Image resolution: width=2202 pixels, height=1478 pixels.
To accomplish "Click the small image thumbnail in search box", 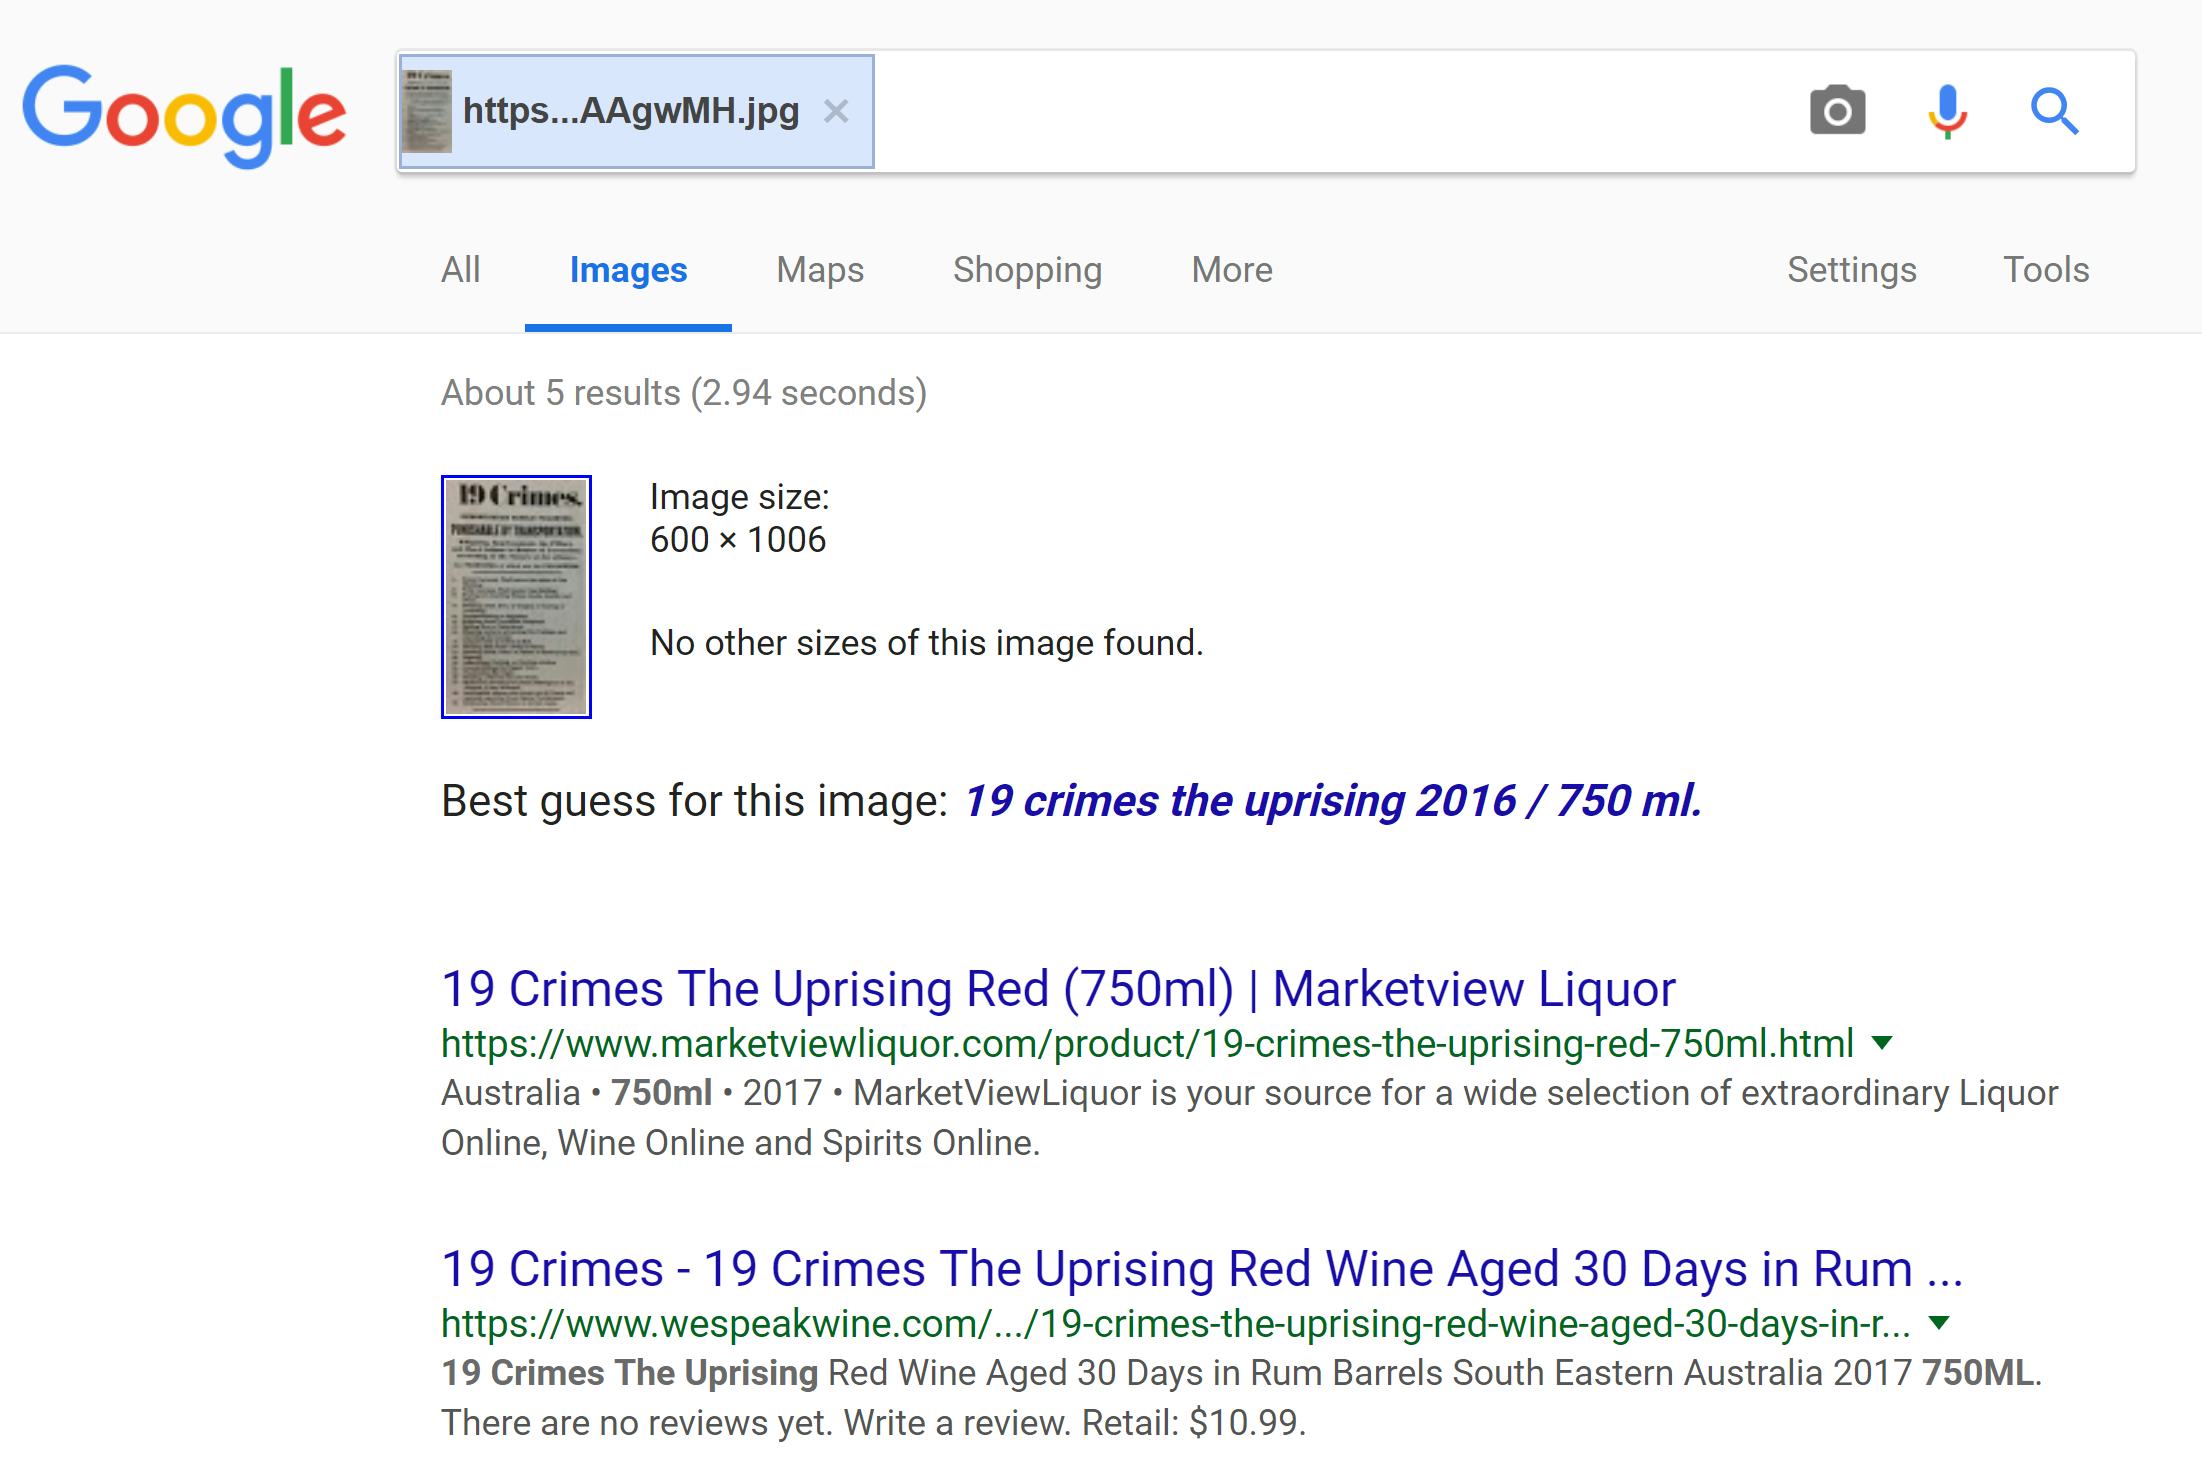I will [427, 111].
